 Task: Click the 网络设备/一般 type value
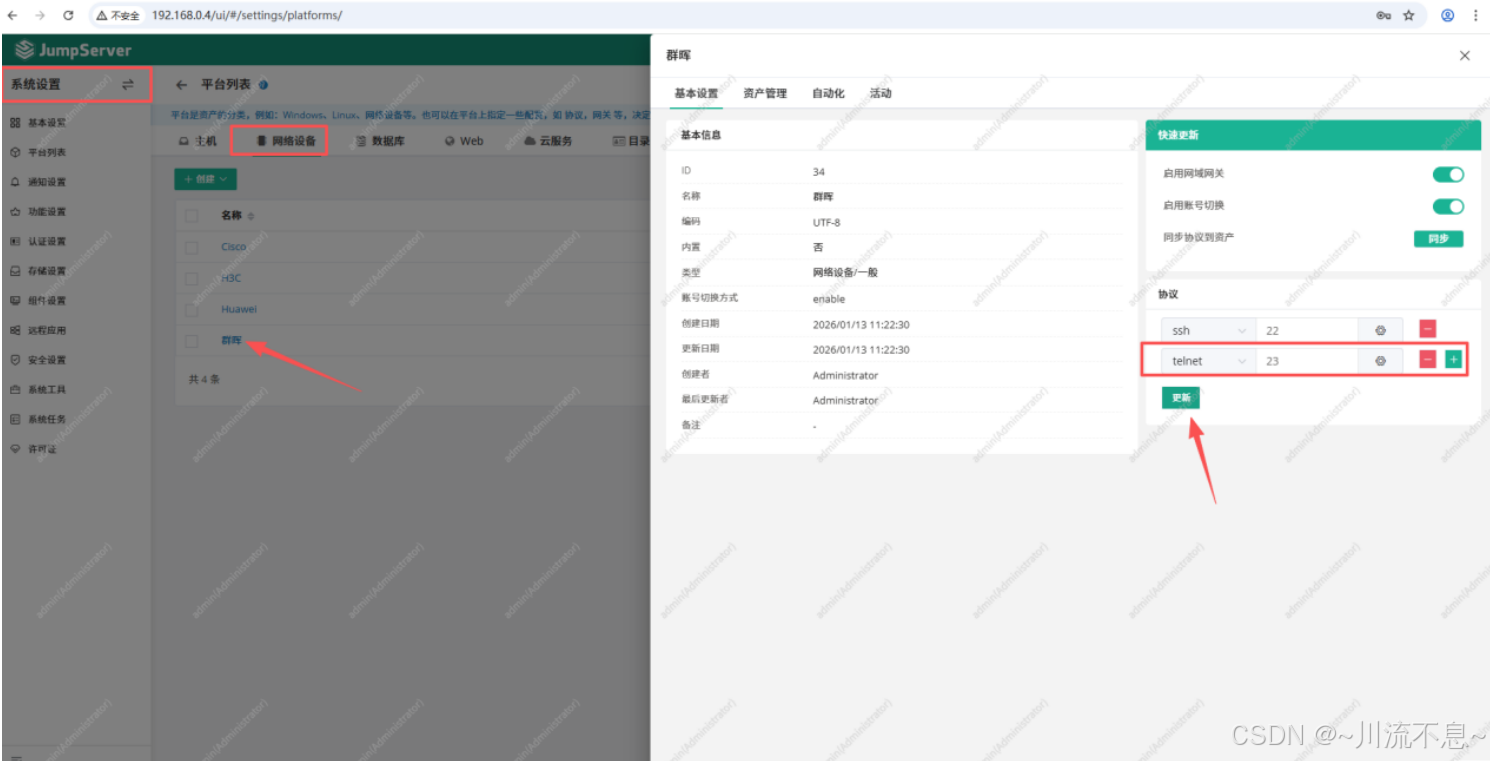pyautogui.click(x=845, y=272)
